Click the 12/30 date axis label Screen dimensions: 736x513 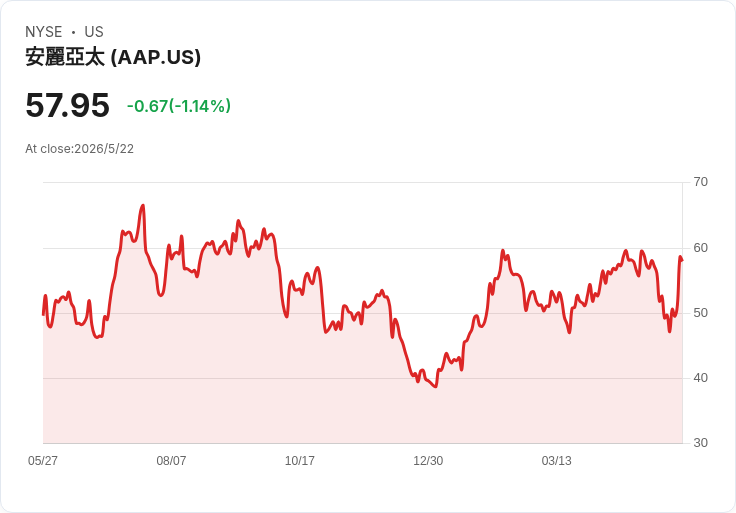(428, 461)
